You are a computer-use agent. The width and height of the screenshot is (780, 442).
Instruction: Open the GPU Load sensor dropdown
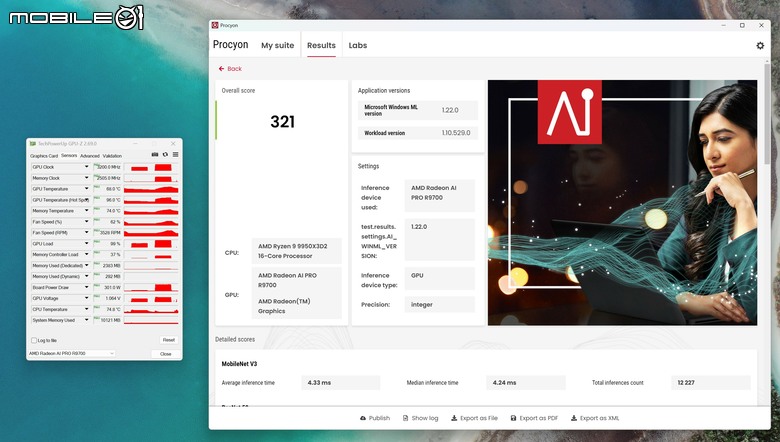tap(86, 244)
